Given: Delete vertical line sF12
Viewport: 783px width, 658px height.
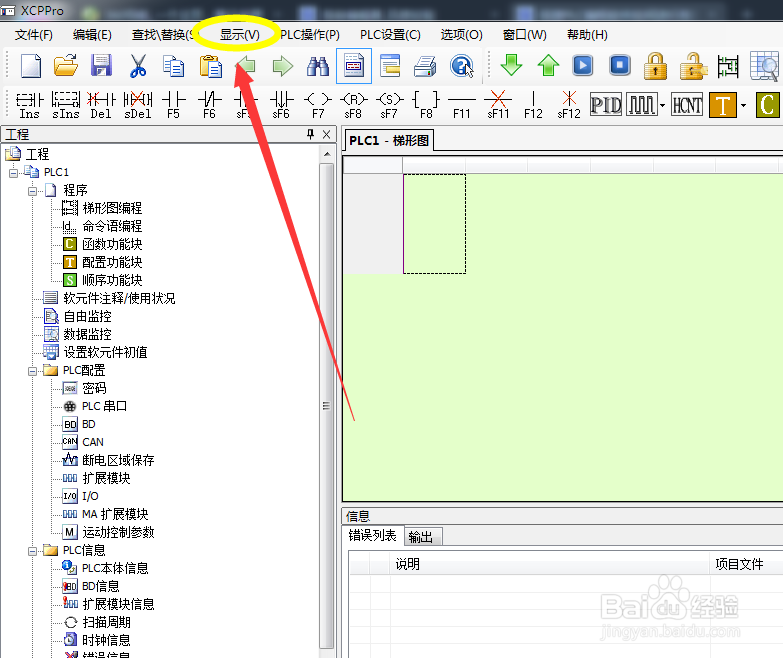Looking at the screenshot, I should click(569, 105).
